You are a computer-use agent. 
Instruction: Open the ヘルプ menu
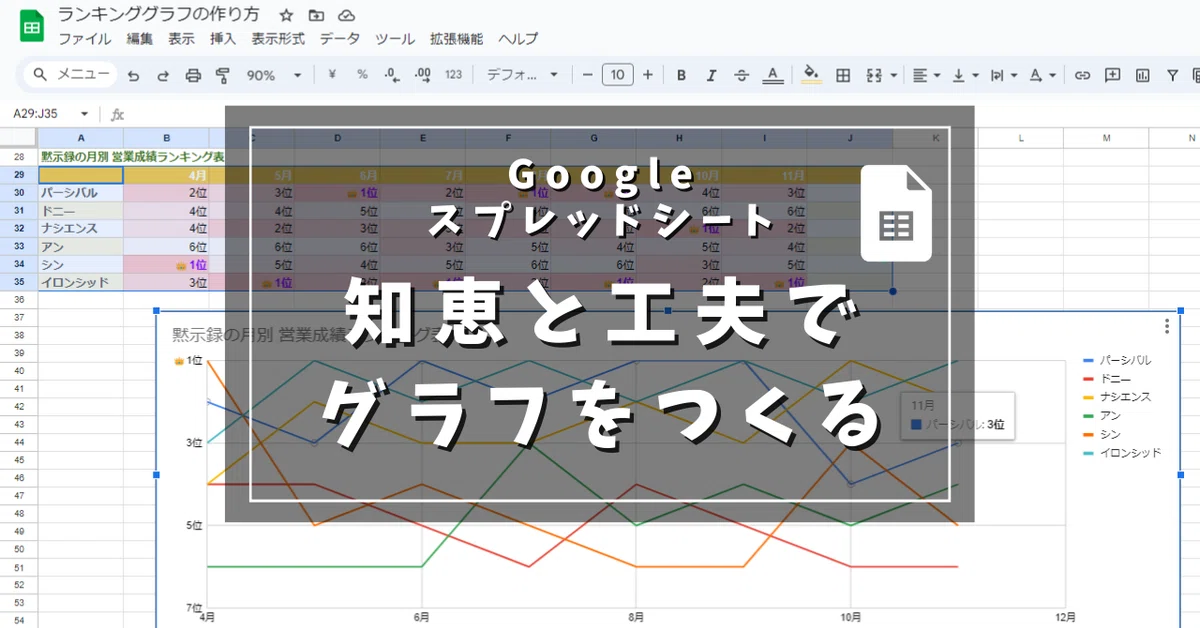[518, 39]
